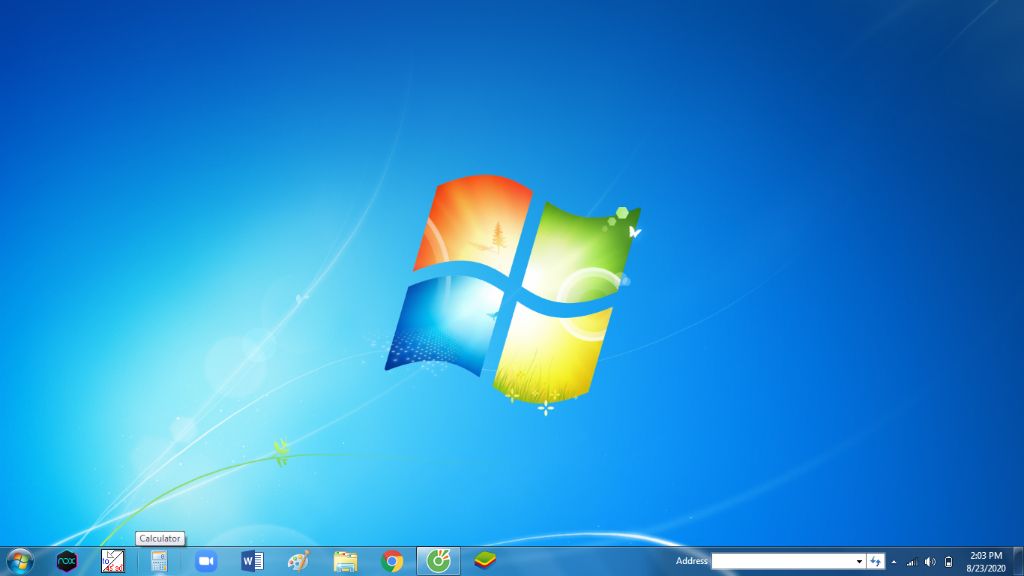Image resolution: width=1024 pixels, height=576 pixels.
Task: Open the red and blue 'to' converter icon
Action: pyautogui.click(x=112, y=561)
